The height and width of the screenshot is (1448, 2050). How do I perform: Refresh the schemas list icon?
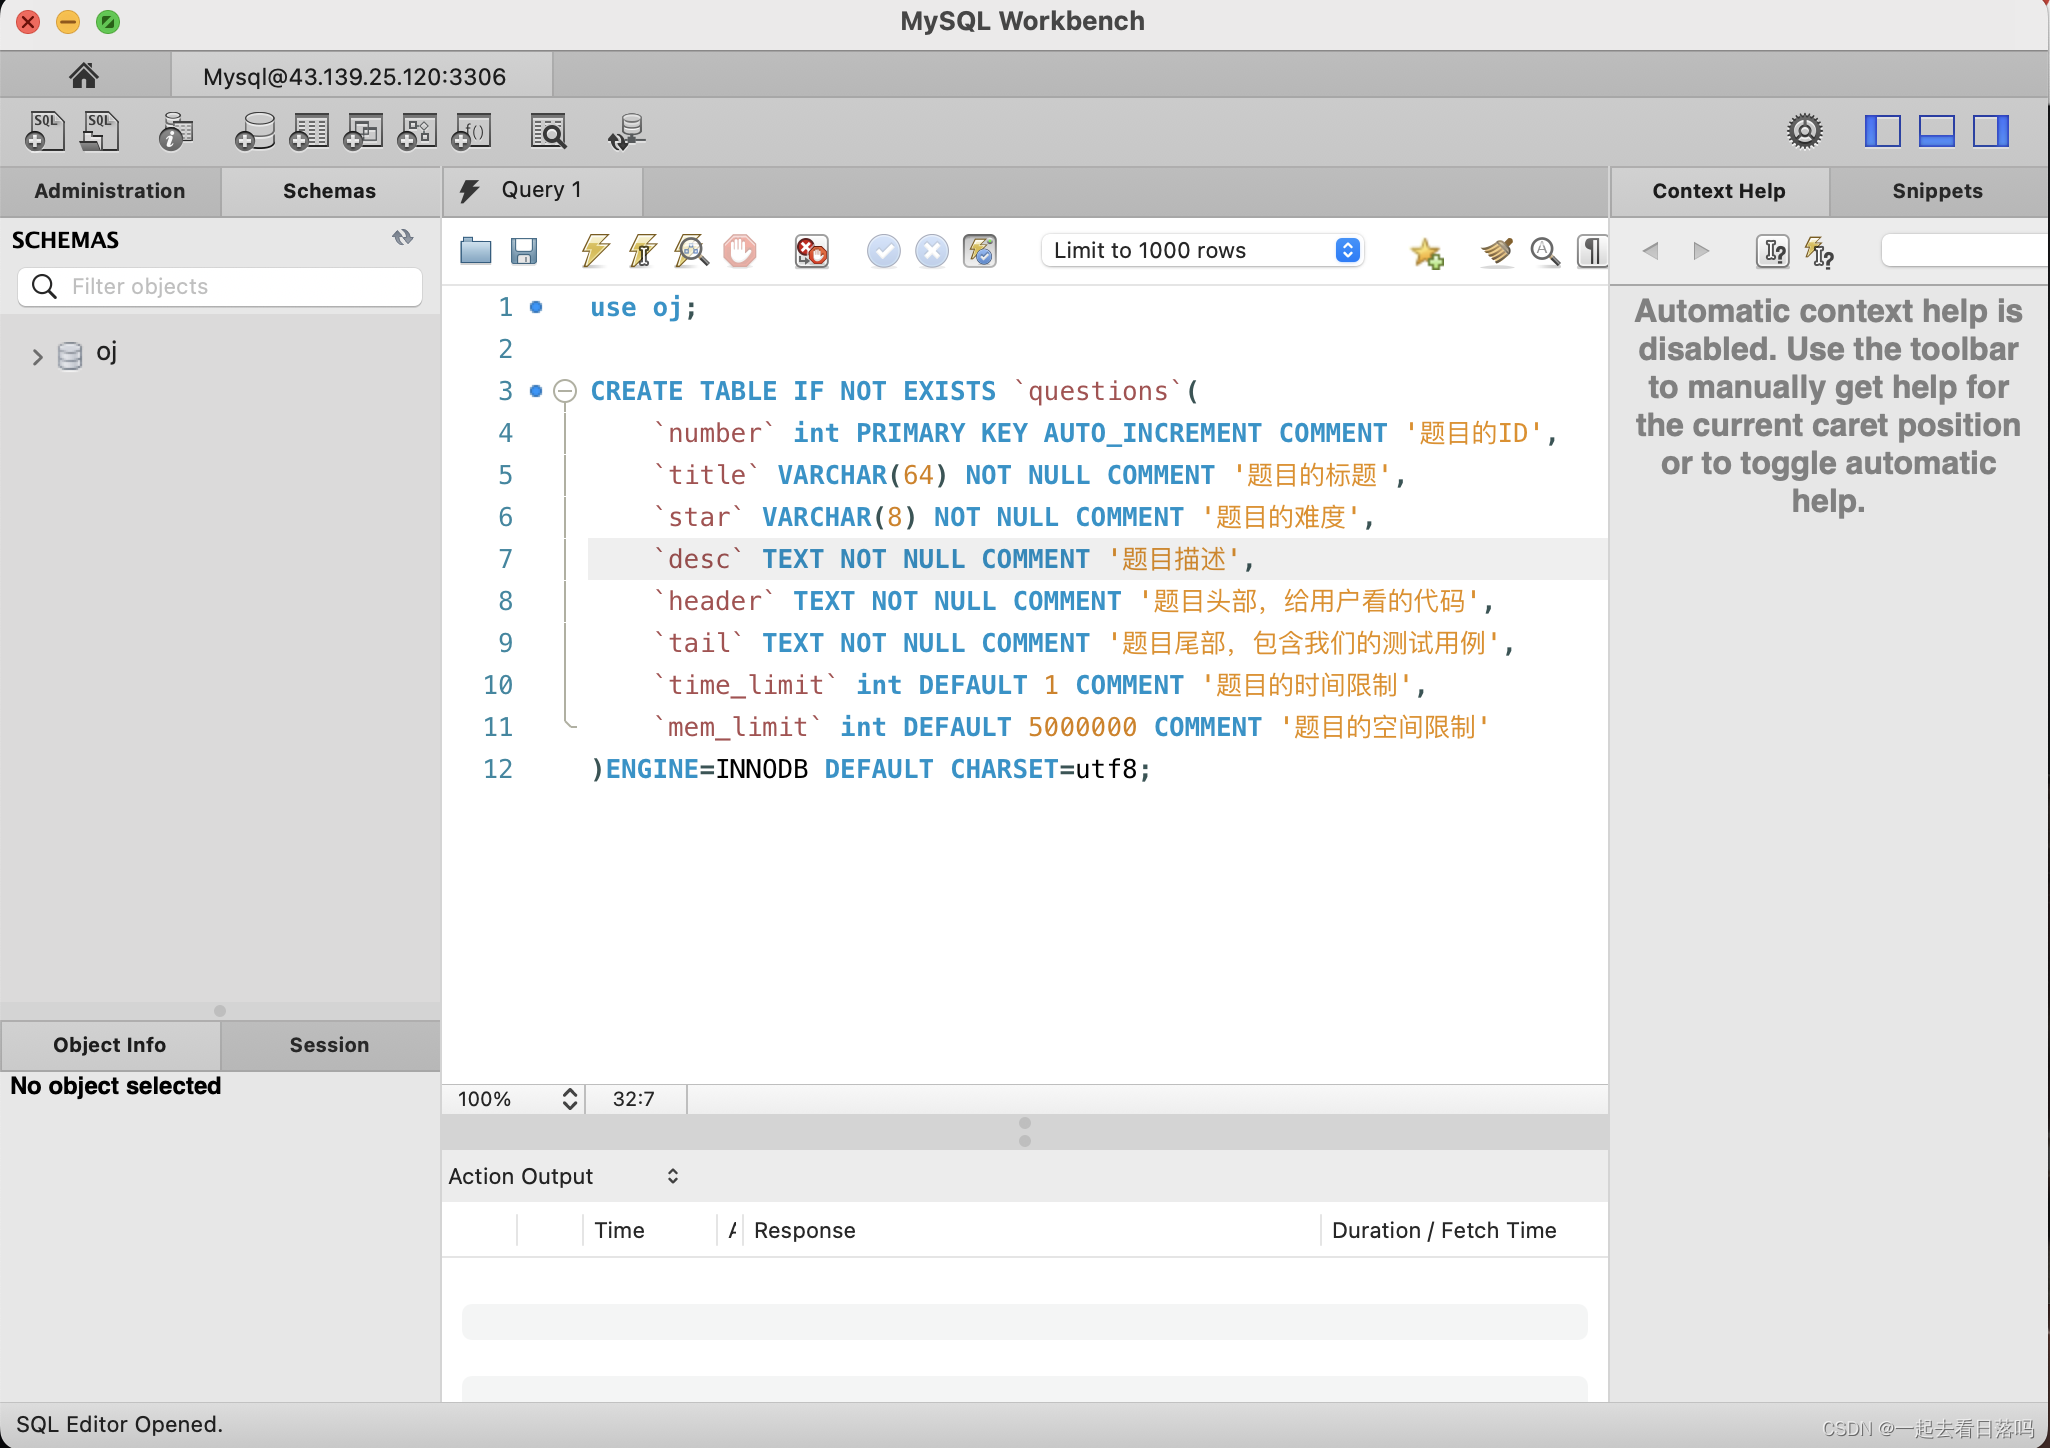point(403,238)
